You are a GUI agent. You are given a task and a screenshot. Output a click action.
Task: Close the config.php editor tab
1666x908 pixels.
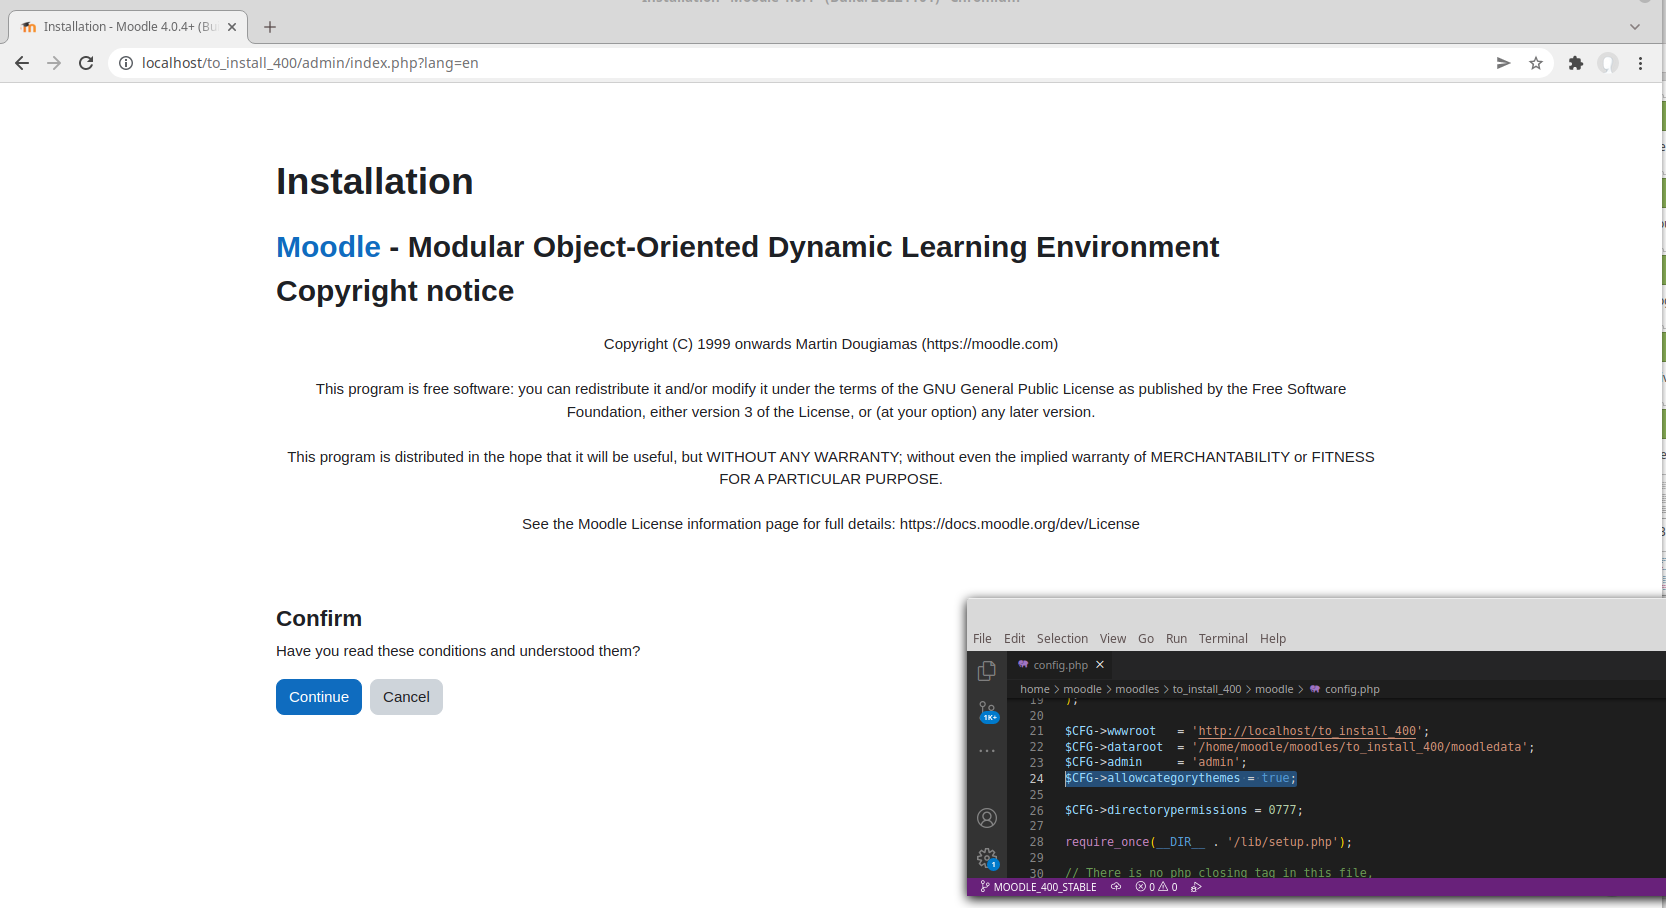pyautogui.click(x=1100, y=665)
